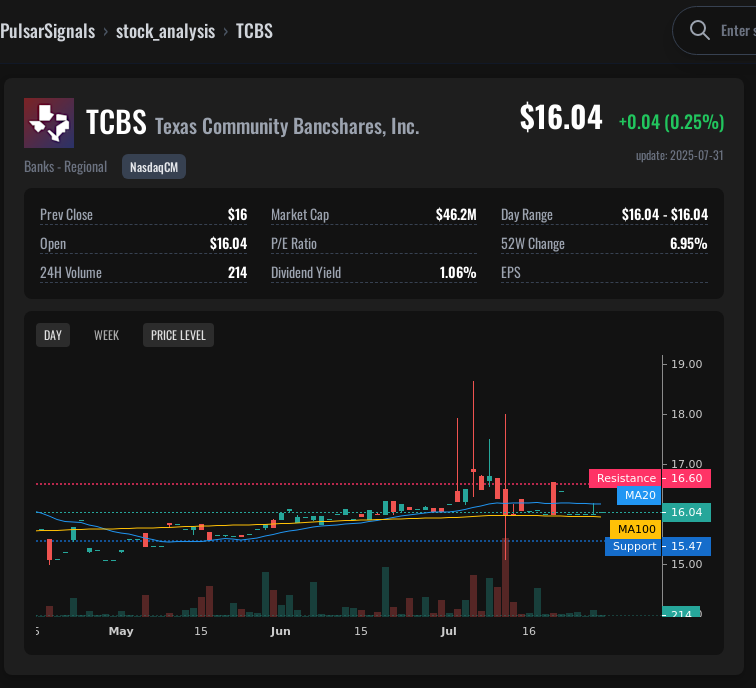
Task: Click the 24H Volume label
Action: [71, 272]
